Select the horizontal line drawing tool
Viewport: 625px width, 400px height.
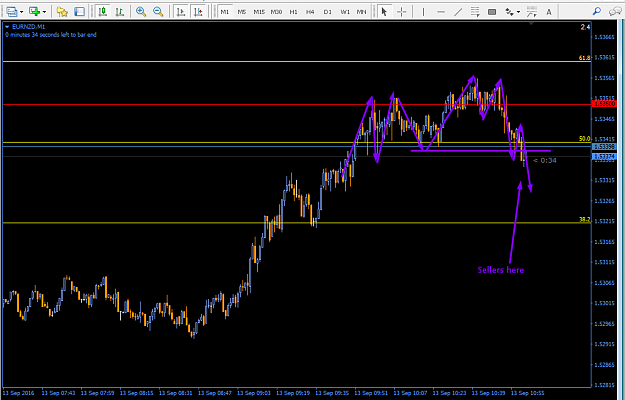441,12
